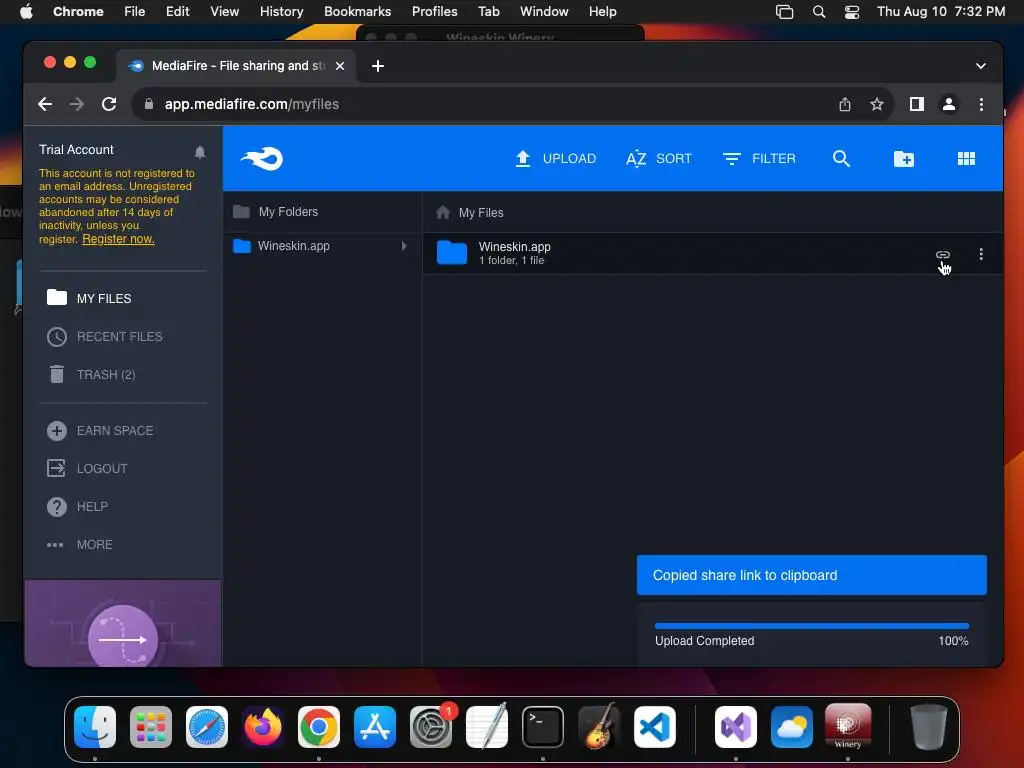
Task: Open Terminal from the dock
Action: point(543,727)
